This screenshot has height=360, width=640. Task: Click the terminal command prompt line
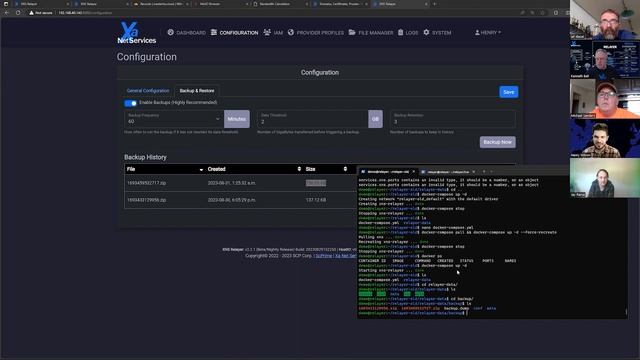[x=412, y=313]
